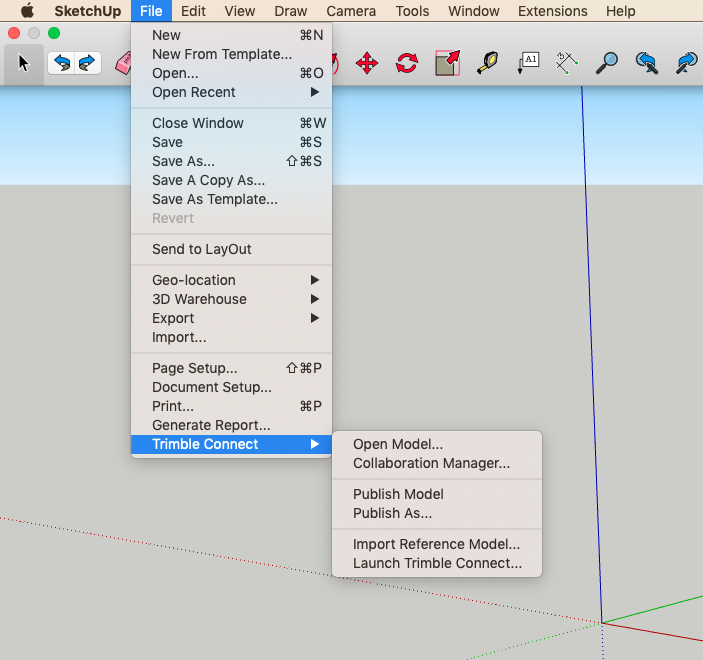The width and height of the screenshot is (703, 660).
Task: Select the Text label tool
Action: point(527,63)
